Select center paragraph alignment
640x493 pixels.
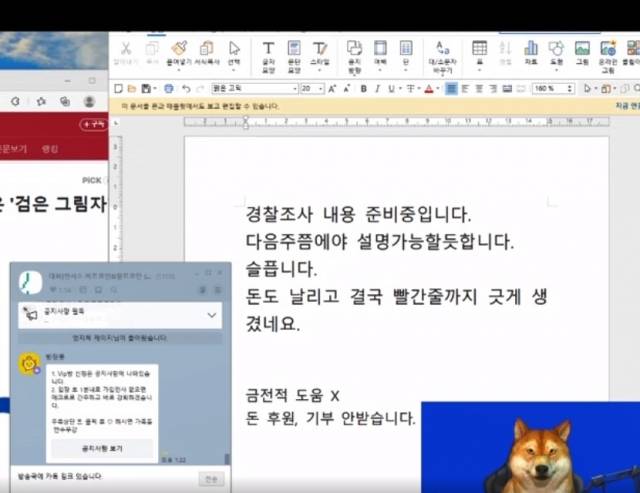click(x=479, y=88)
